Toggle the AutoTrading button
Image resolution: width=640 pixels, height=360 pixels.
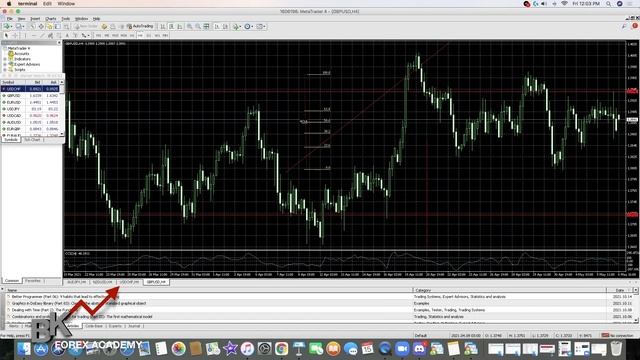[x=140, y=26]
